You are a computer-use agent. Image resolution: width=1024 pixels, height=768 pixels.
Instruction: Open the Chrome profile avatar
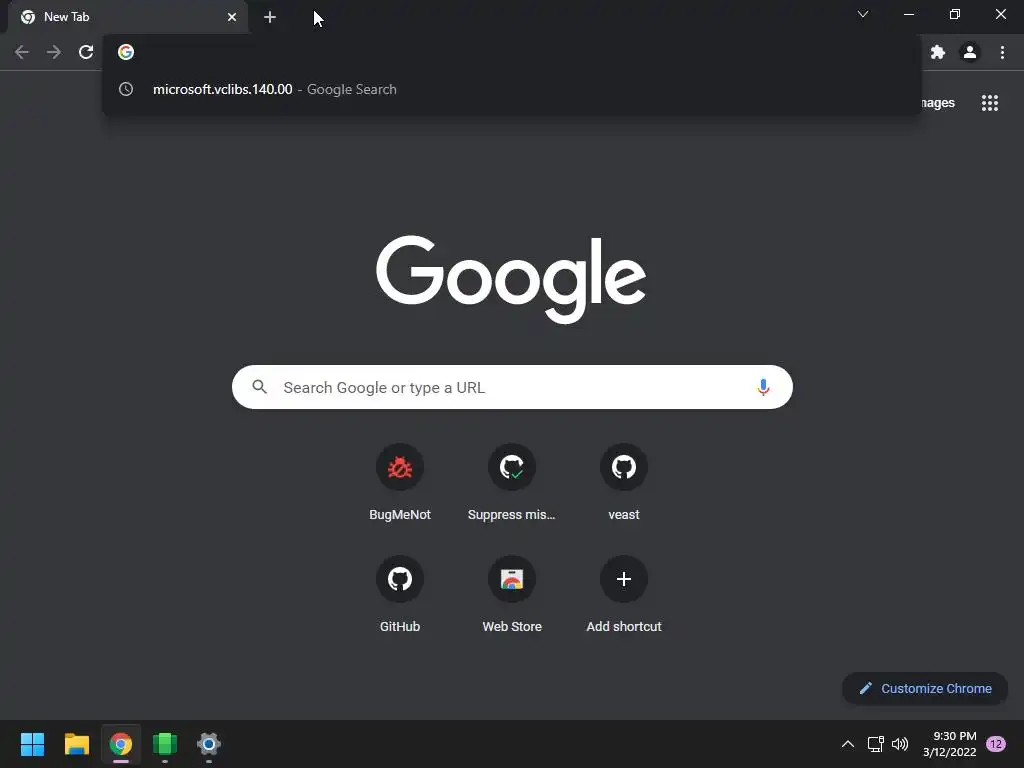(970, 52)
